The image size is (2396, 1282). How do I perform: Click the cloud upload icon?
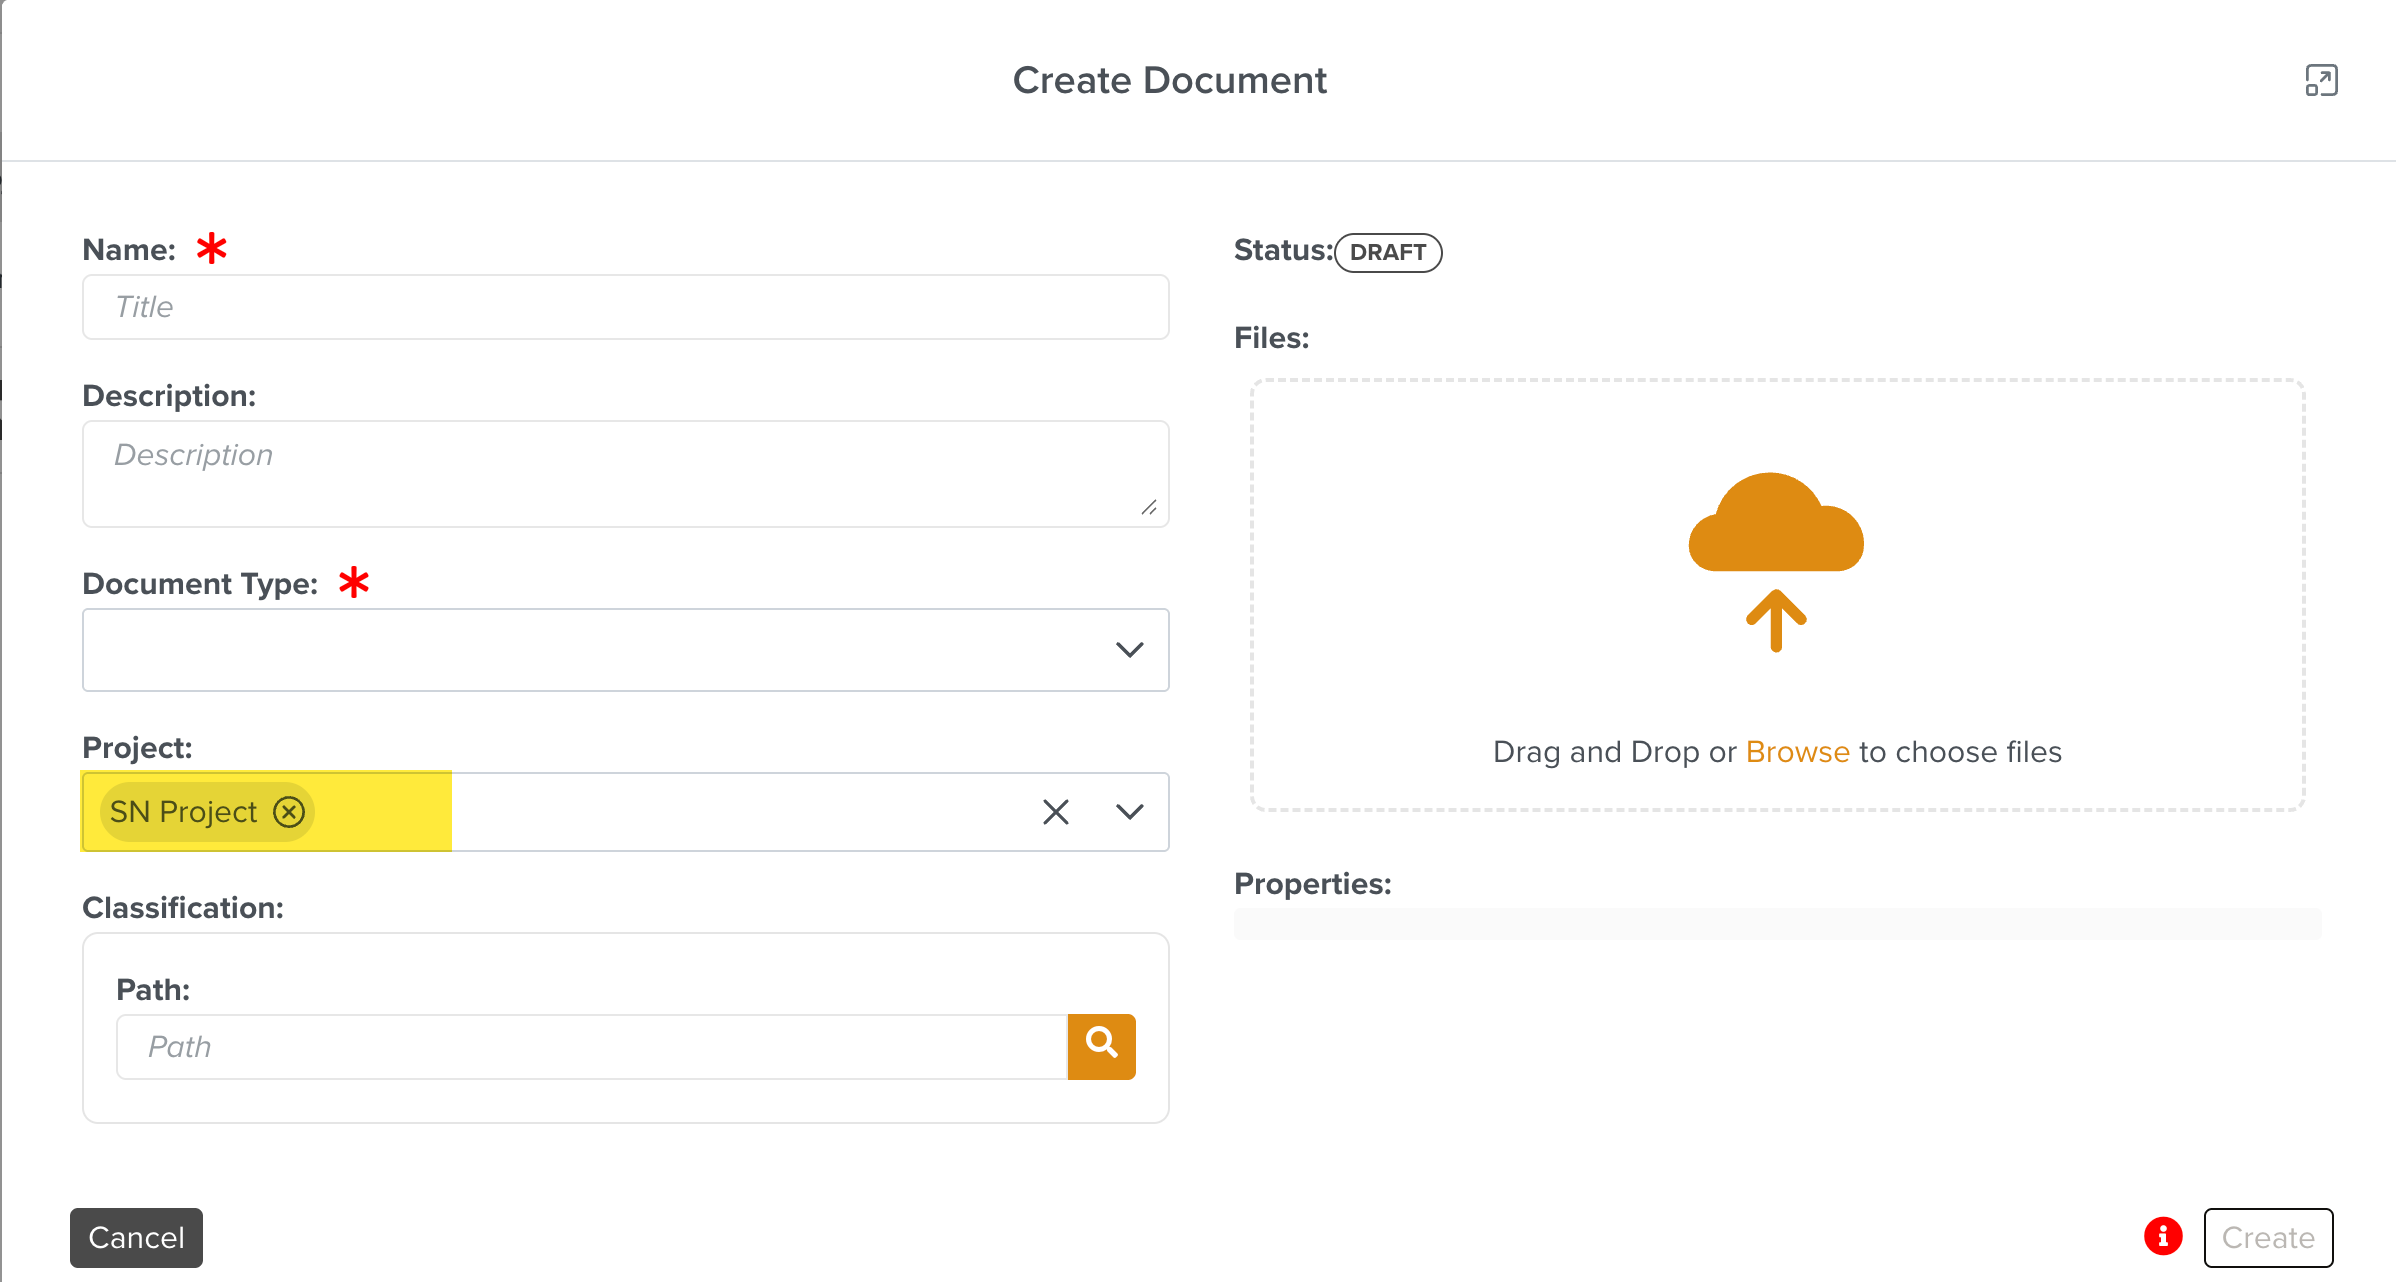point(1776,525)
